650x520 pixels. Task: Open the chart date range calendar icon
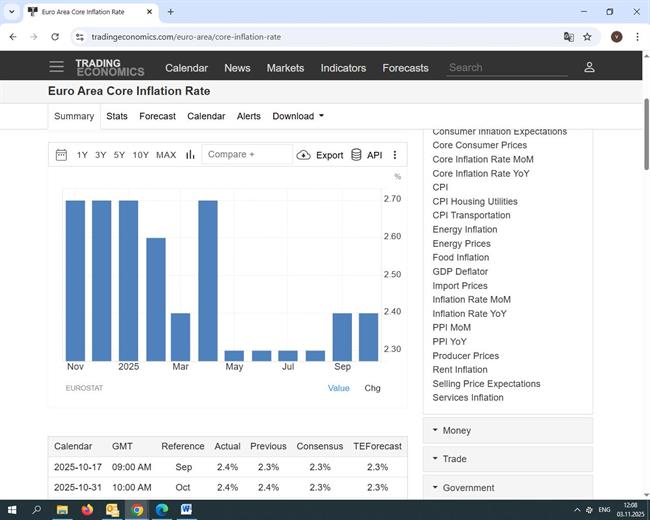tap(61, 155)
